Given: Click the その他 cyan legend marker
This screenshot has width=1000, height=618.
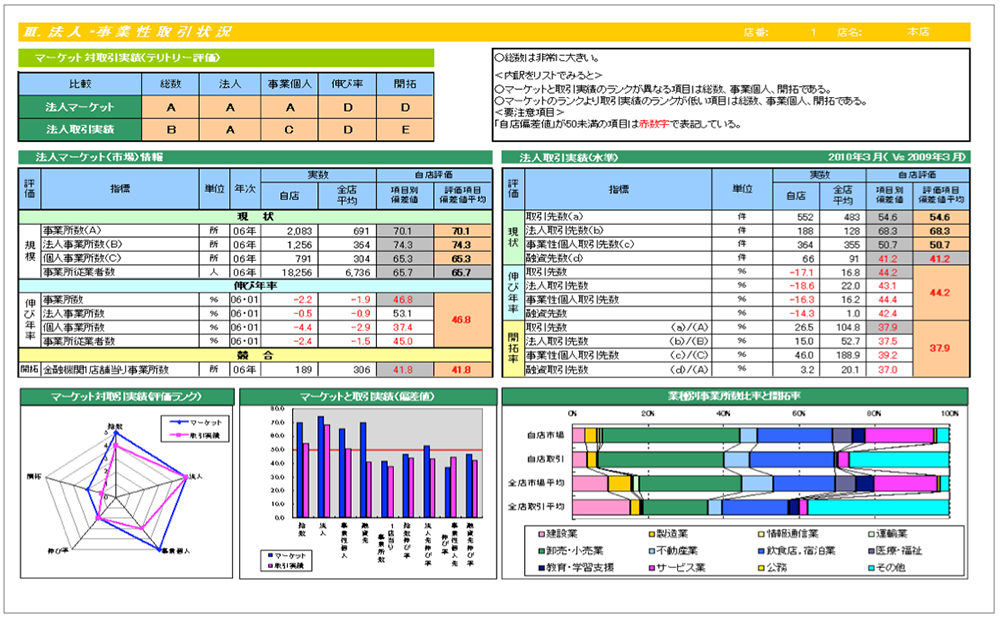Looking at the screenshot, I should tap(869, 567).
